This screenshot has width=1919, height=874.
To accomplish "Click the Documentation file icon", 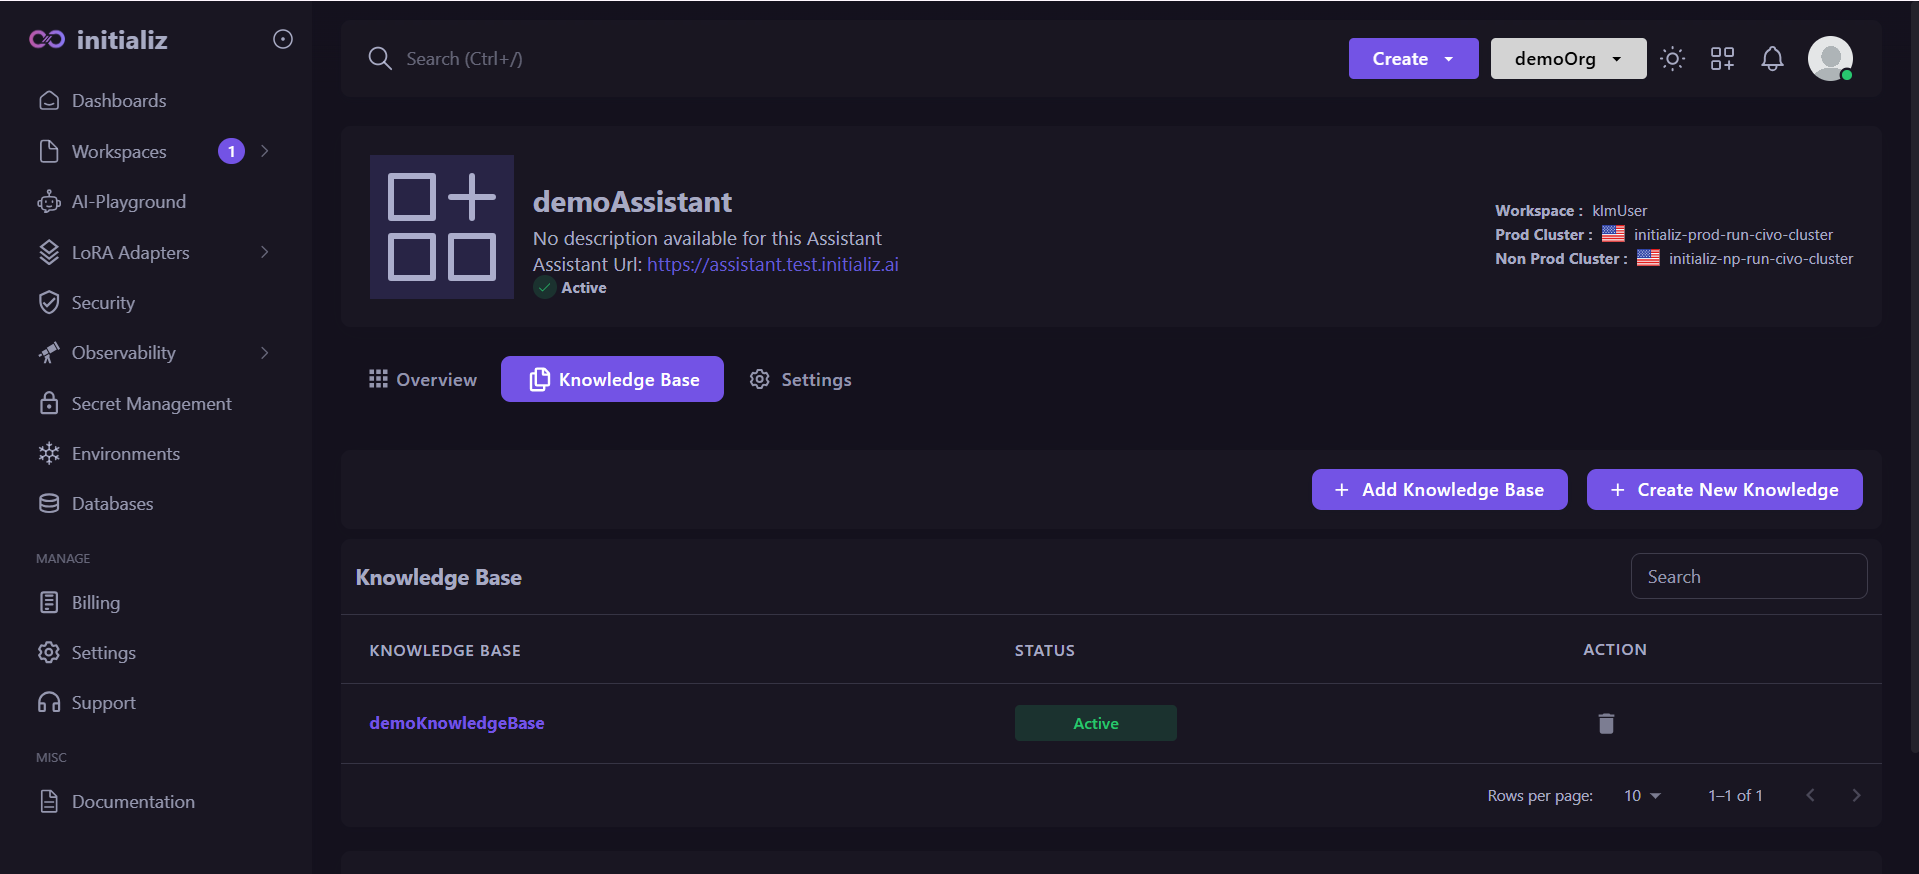I will [49, 801].
